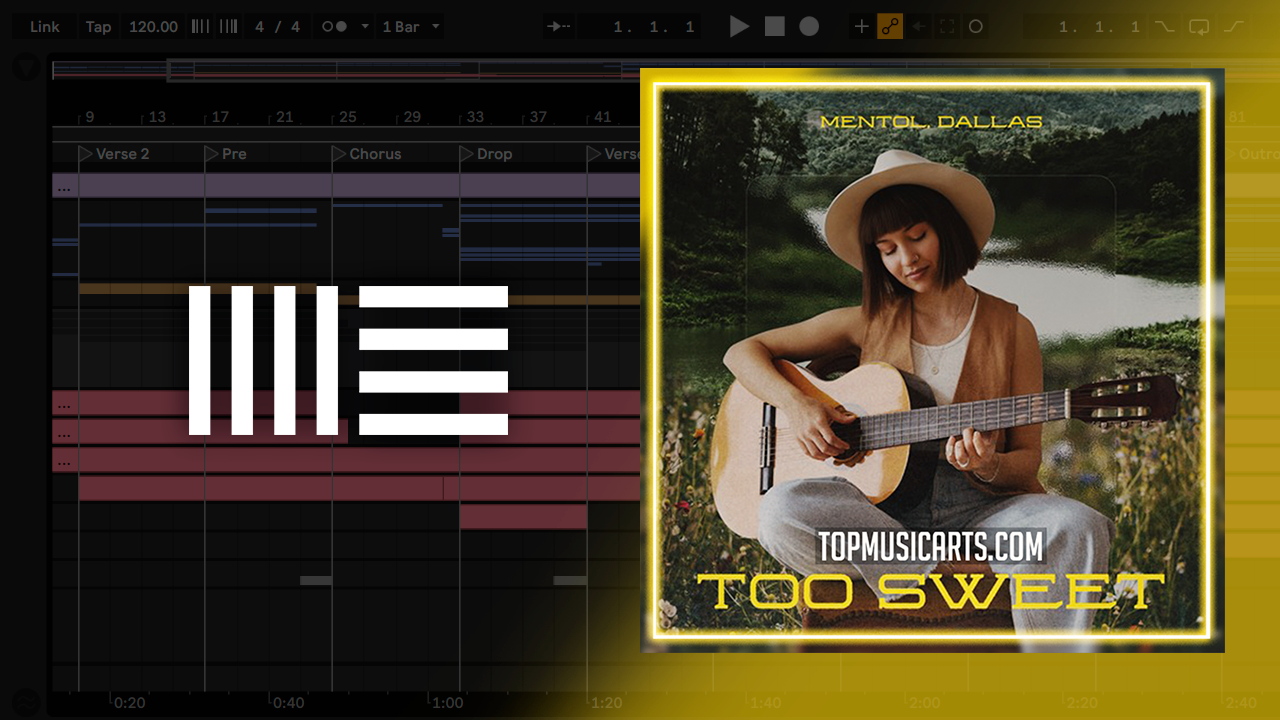The width and height of the screenshot is (1280, 720).
Task: Select the Drop locator marker
Action: click(x=467, y=154)
